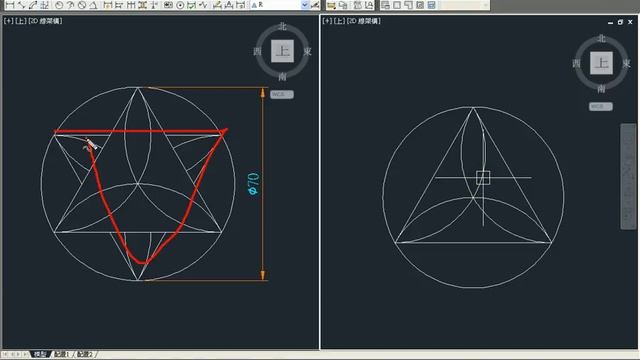Select the Dimension Space tool
The image size is (640, 360).
142,5
